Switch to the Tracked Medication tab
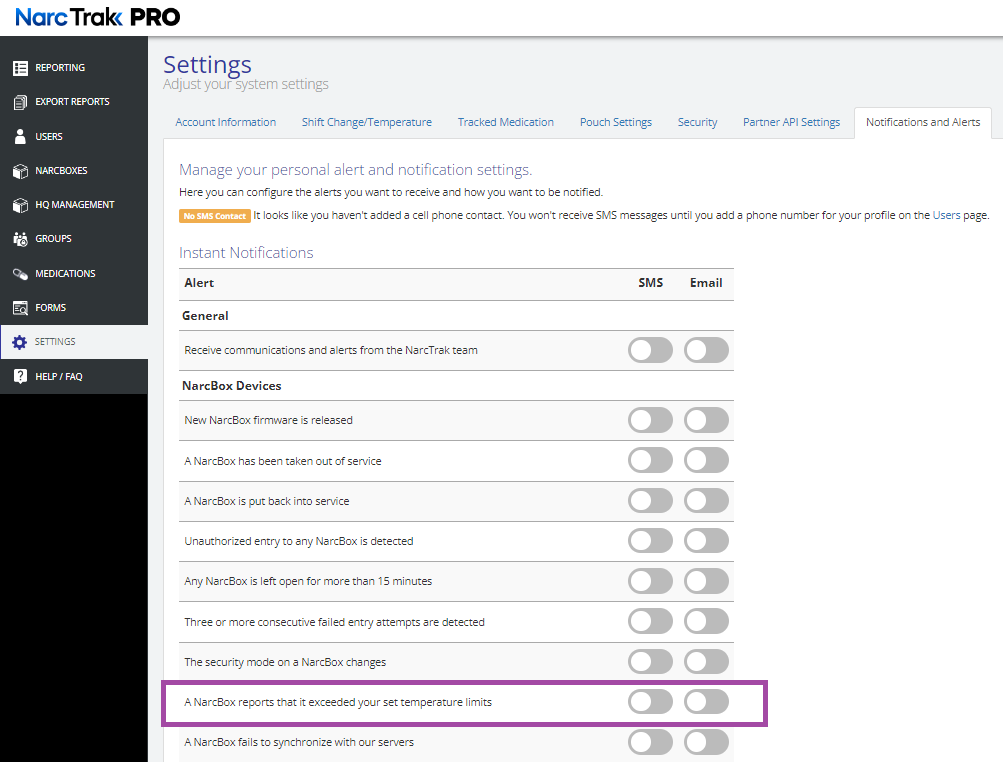This screenshot has height=762, width=1003. coord(505,122)
